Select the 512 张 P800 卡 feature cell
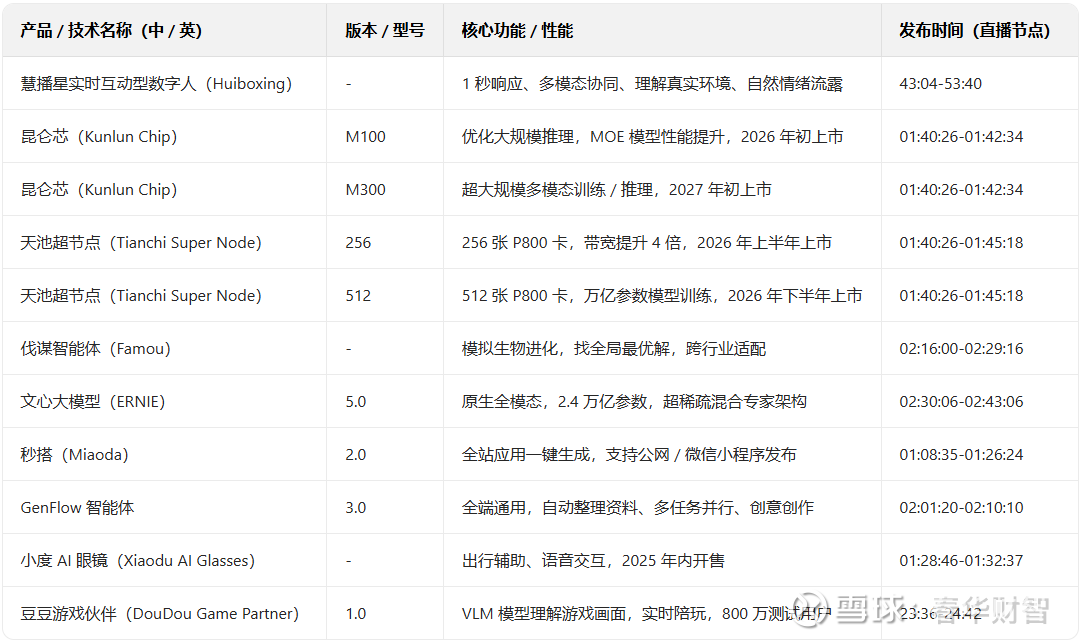 pyautogui.click(x=662, y=296)
